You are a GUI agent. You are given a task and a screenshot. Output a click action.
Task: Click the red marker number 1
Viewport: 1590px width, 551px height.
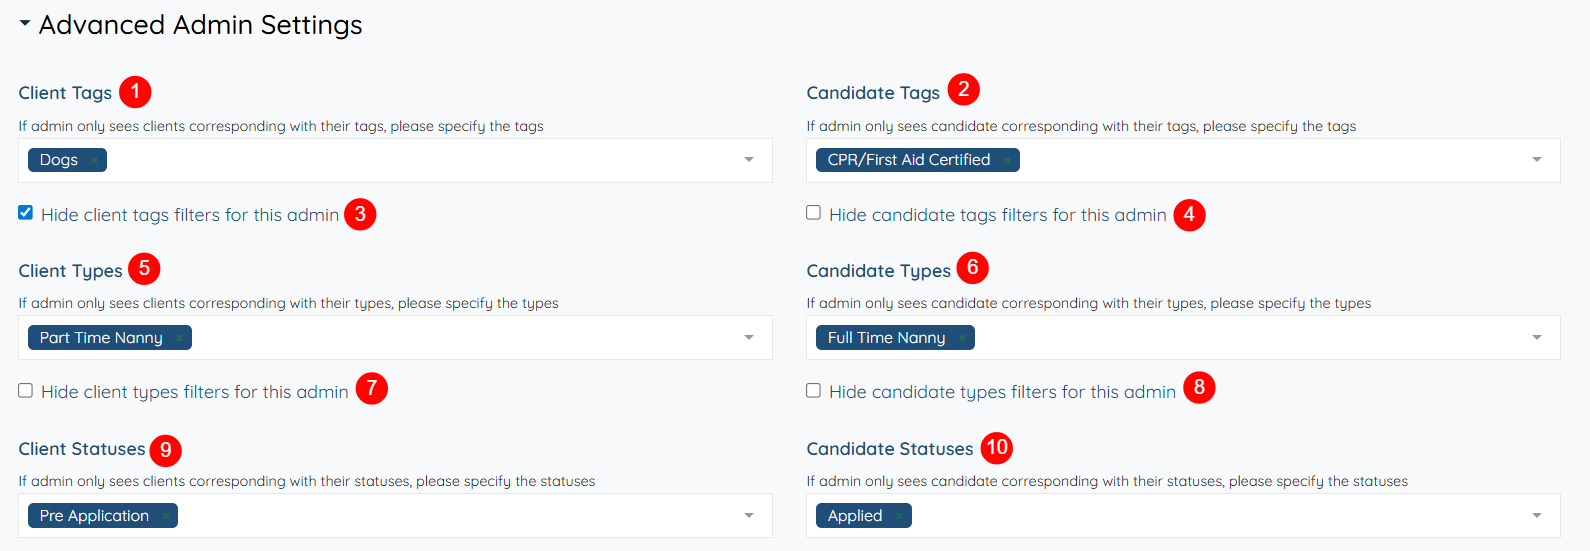(135, 92)
